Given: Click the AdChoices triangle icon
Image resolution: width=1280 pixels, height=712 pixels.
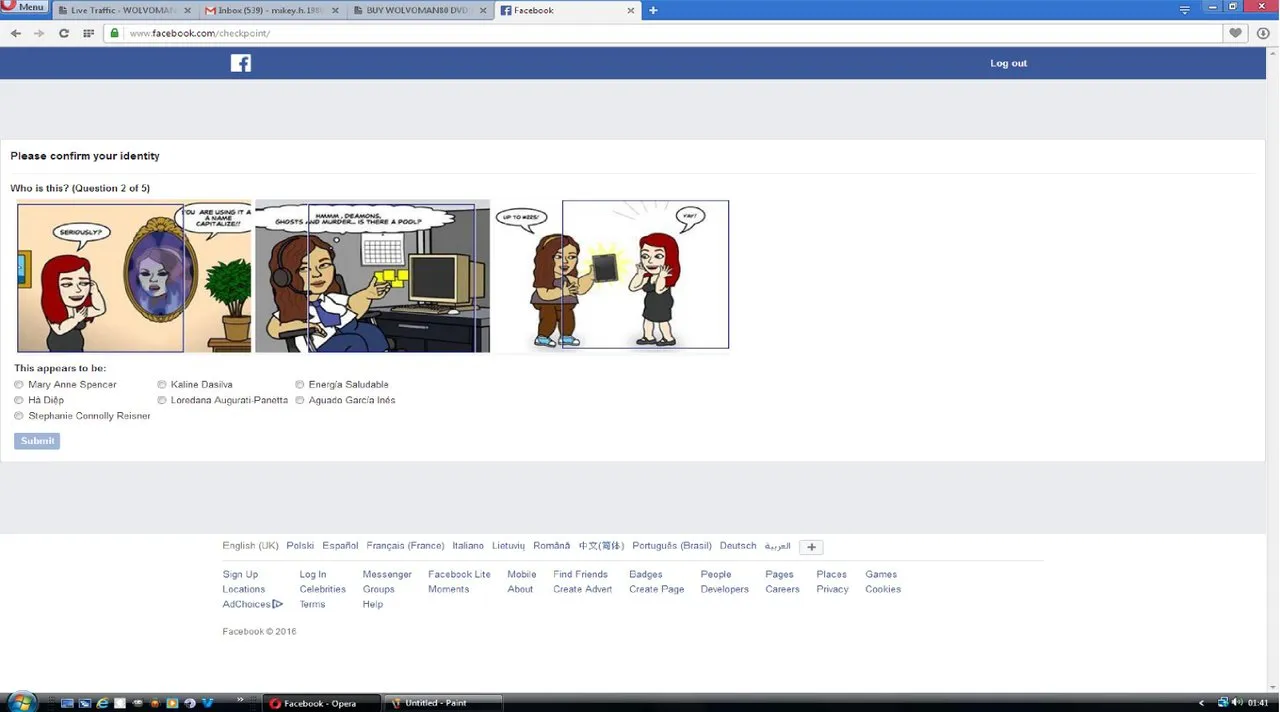Looking at the screenshot, I should coord(278,604).
